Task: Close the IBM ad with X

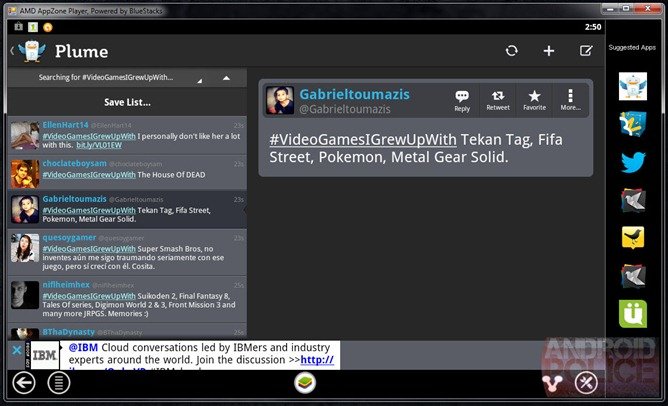Action: (17, 350)
